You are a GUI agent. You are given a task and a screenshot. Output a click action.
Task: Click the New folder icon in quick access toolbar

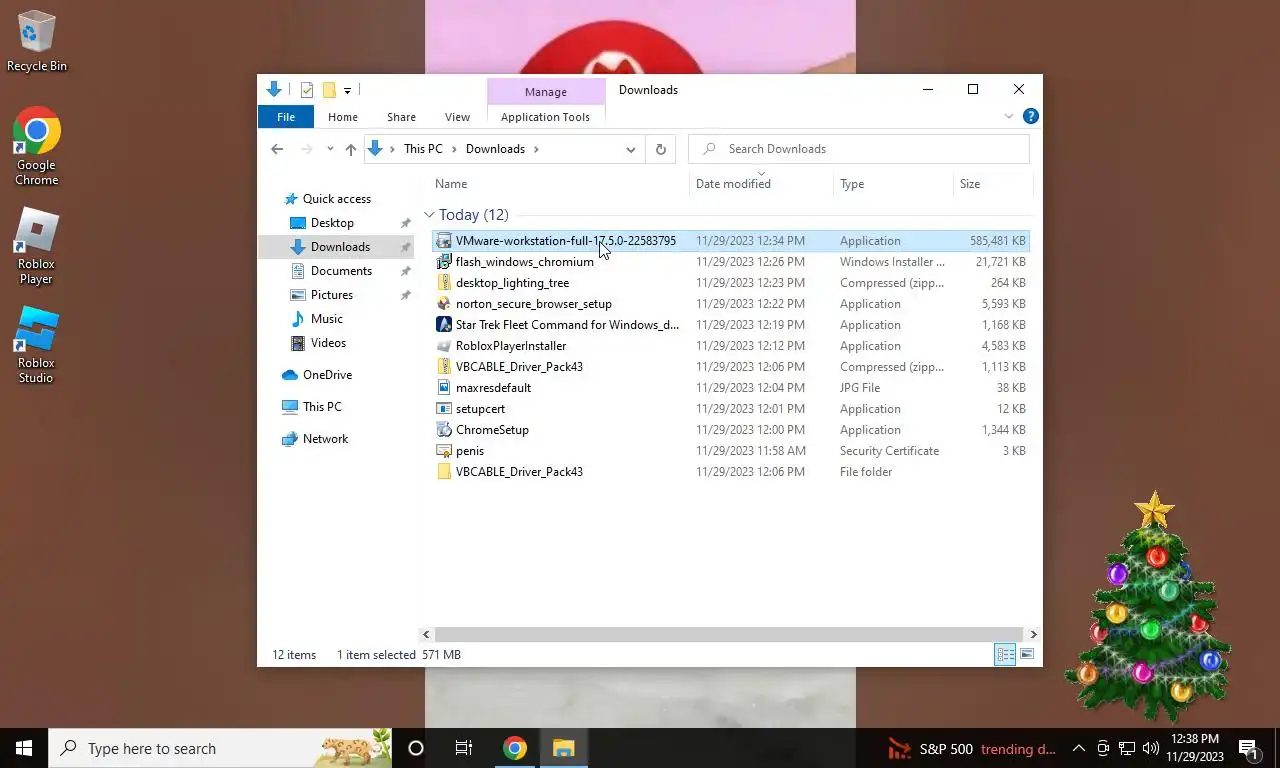coord(328,90)
